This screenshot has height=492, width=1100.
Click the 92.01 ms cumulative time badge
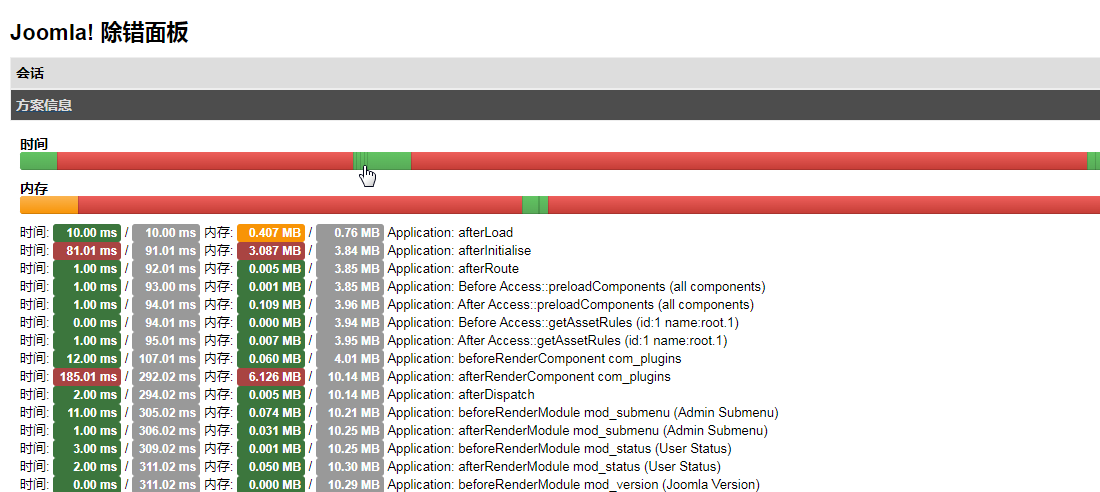pos(166,269)
